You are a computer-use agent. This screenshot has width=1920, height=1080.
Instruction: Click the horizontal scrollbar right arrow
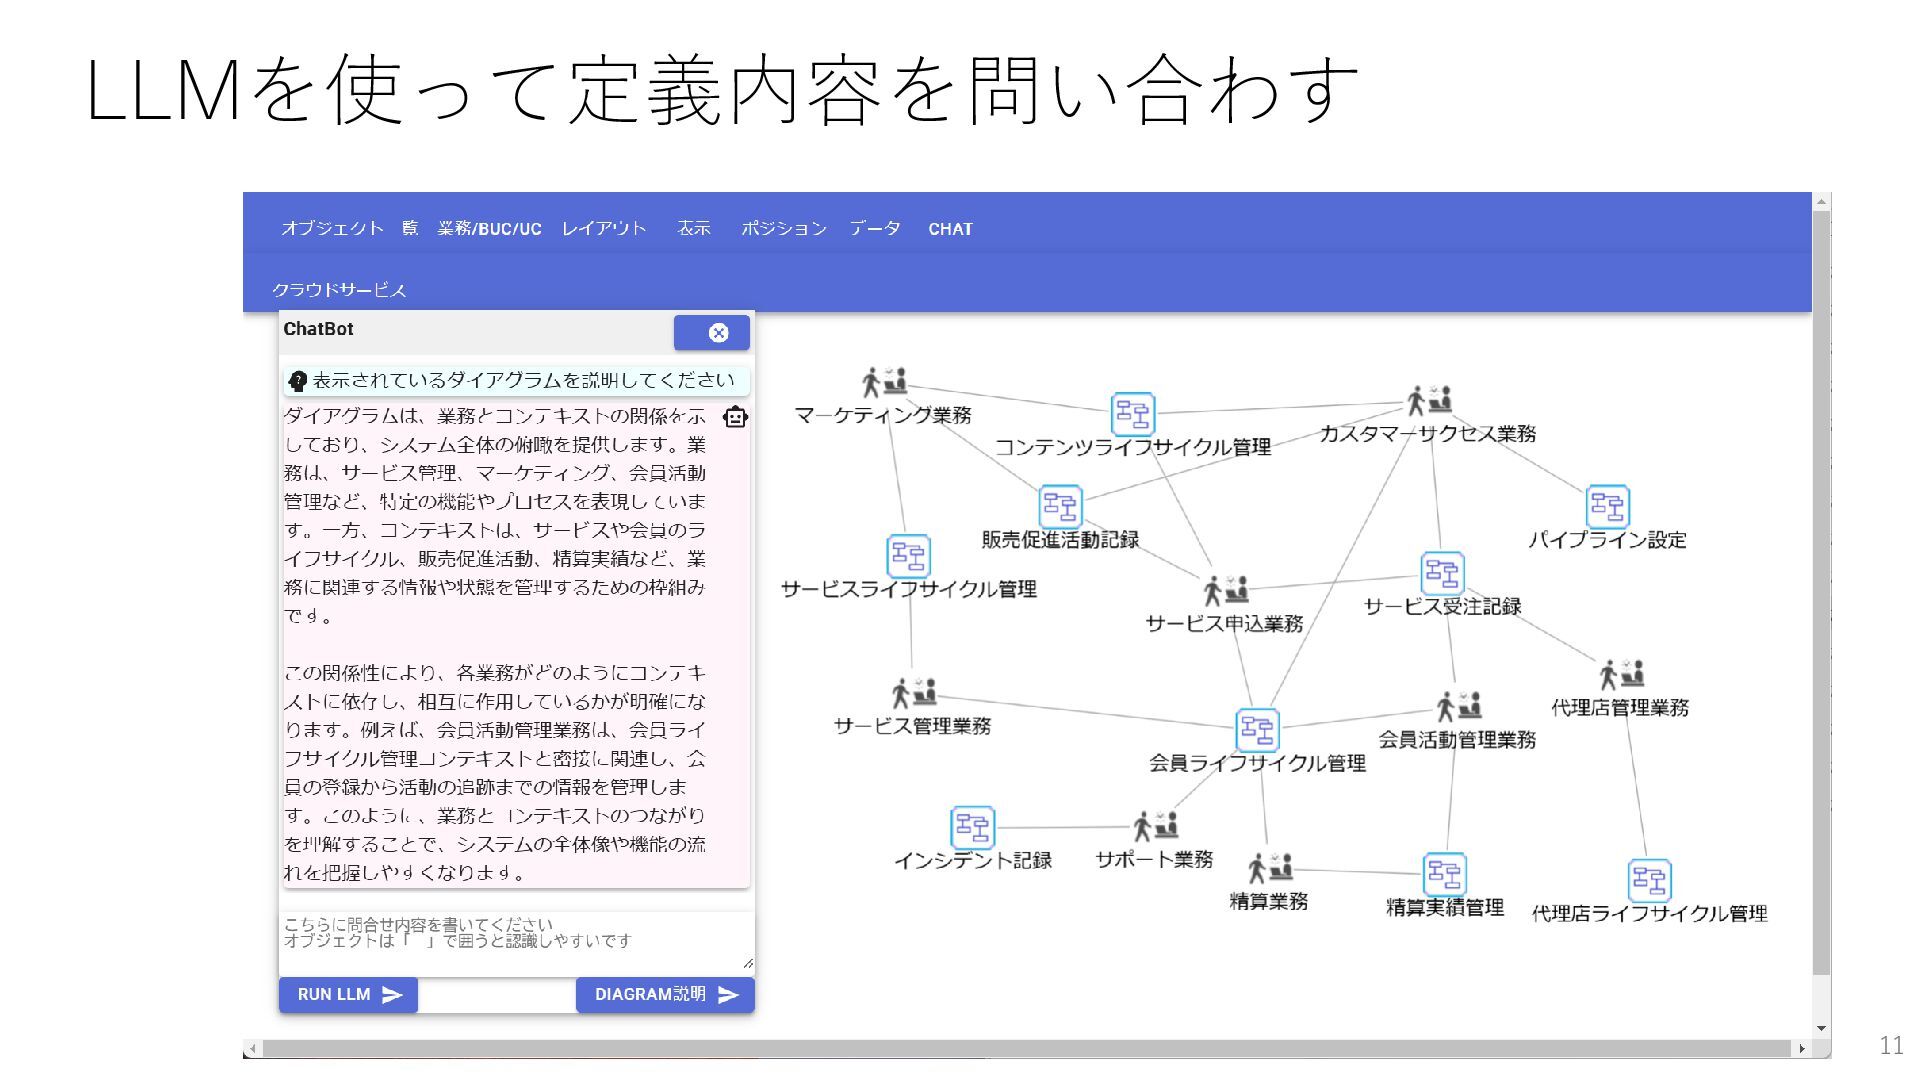pyautogui.click(x=1802, y=1049)
